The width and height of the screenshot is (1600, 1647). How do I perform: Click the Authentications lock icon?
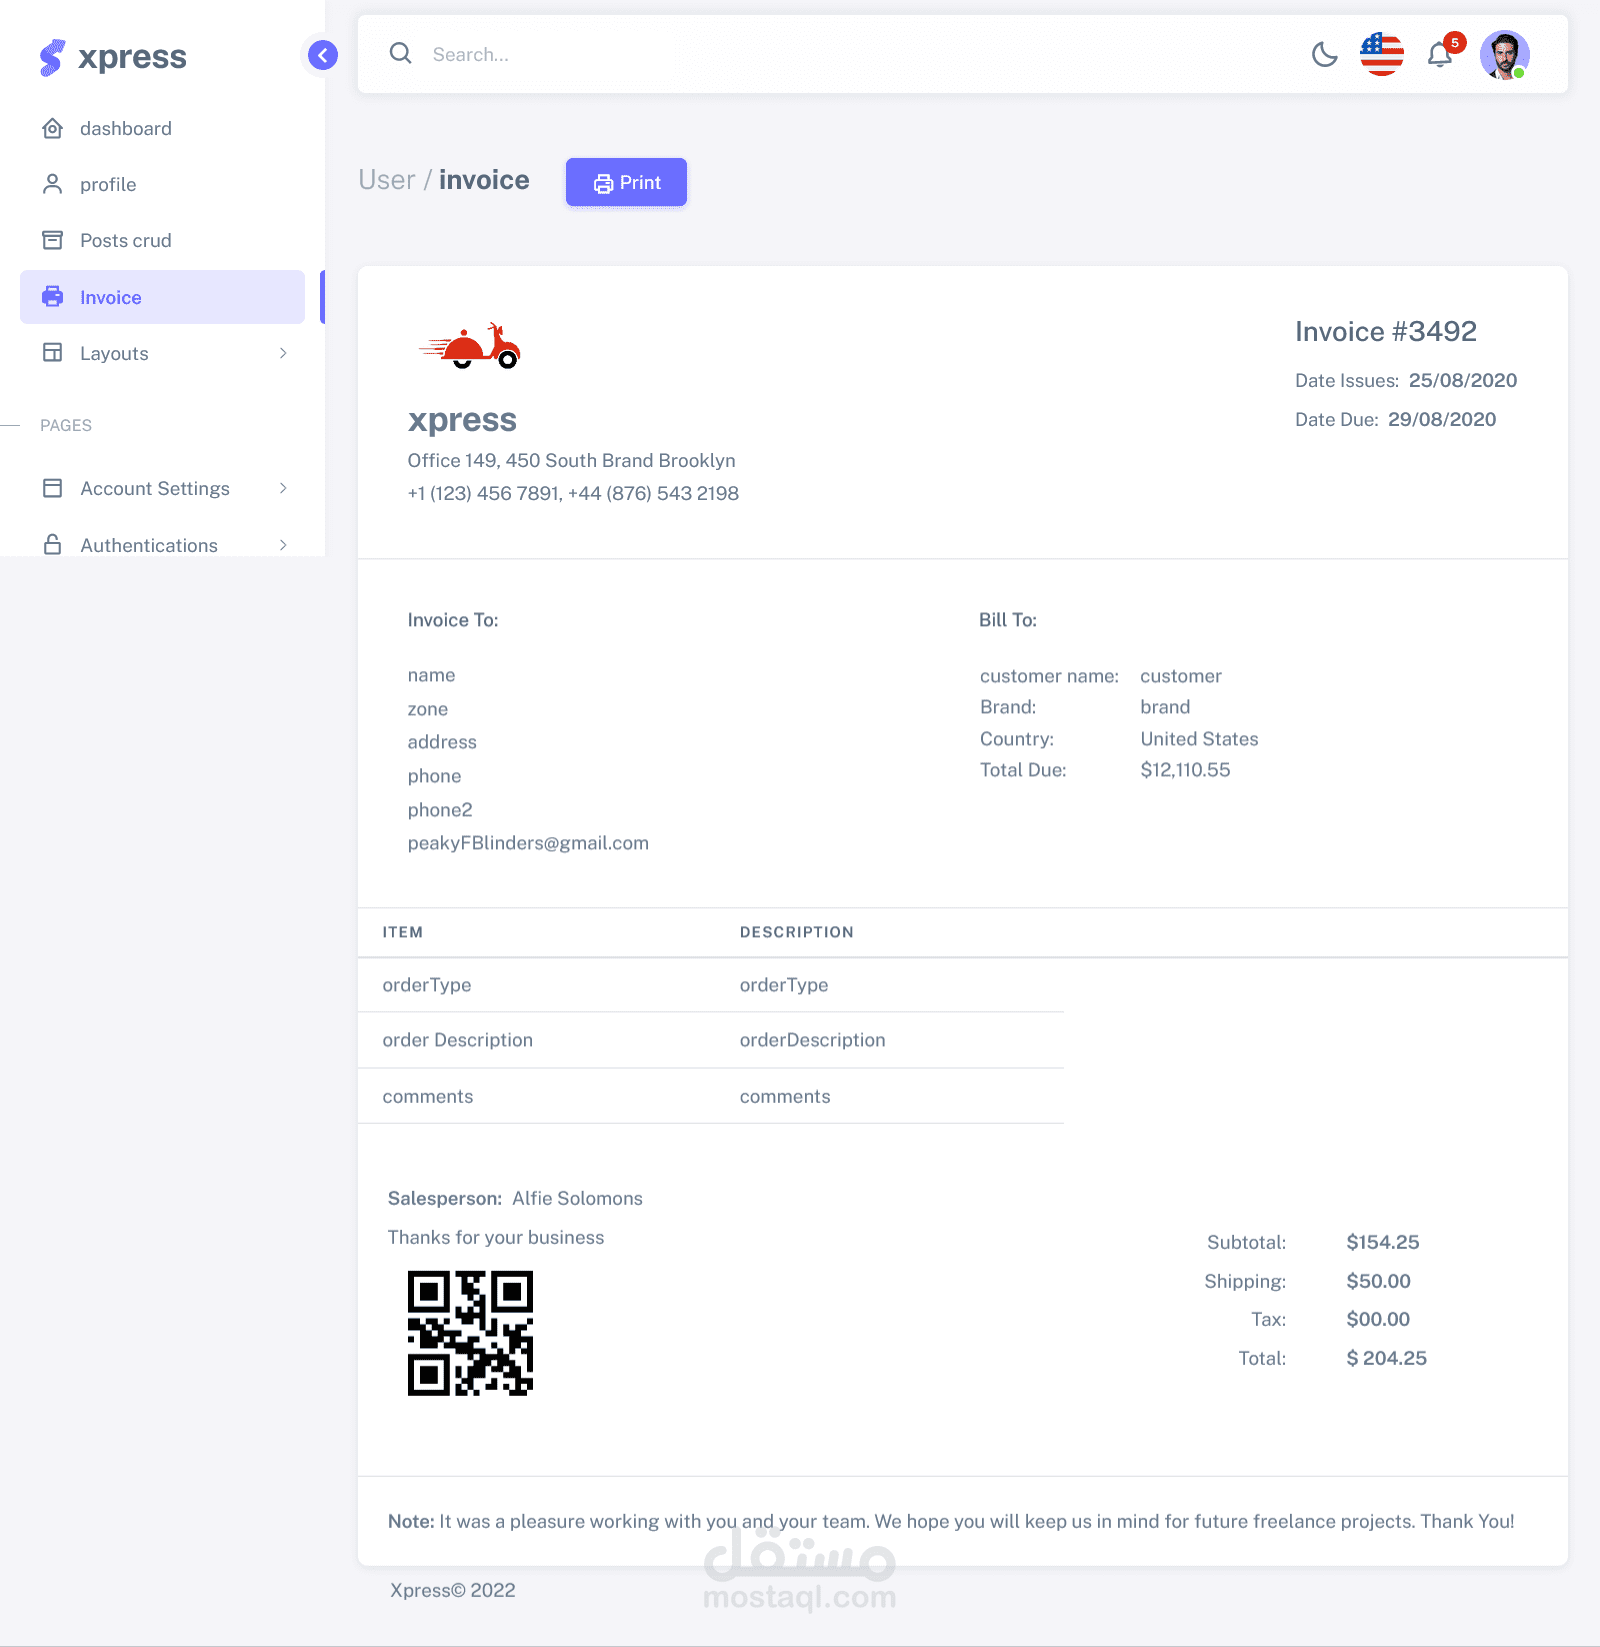pyautogui.click(x=53, y=544)
